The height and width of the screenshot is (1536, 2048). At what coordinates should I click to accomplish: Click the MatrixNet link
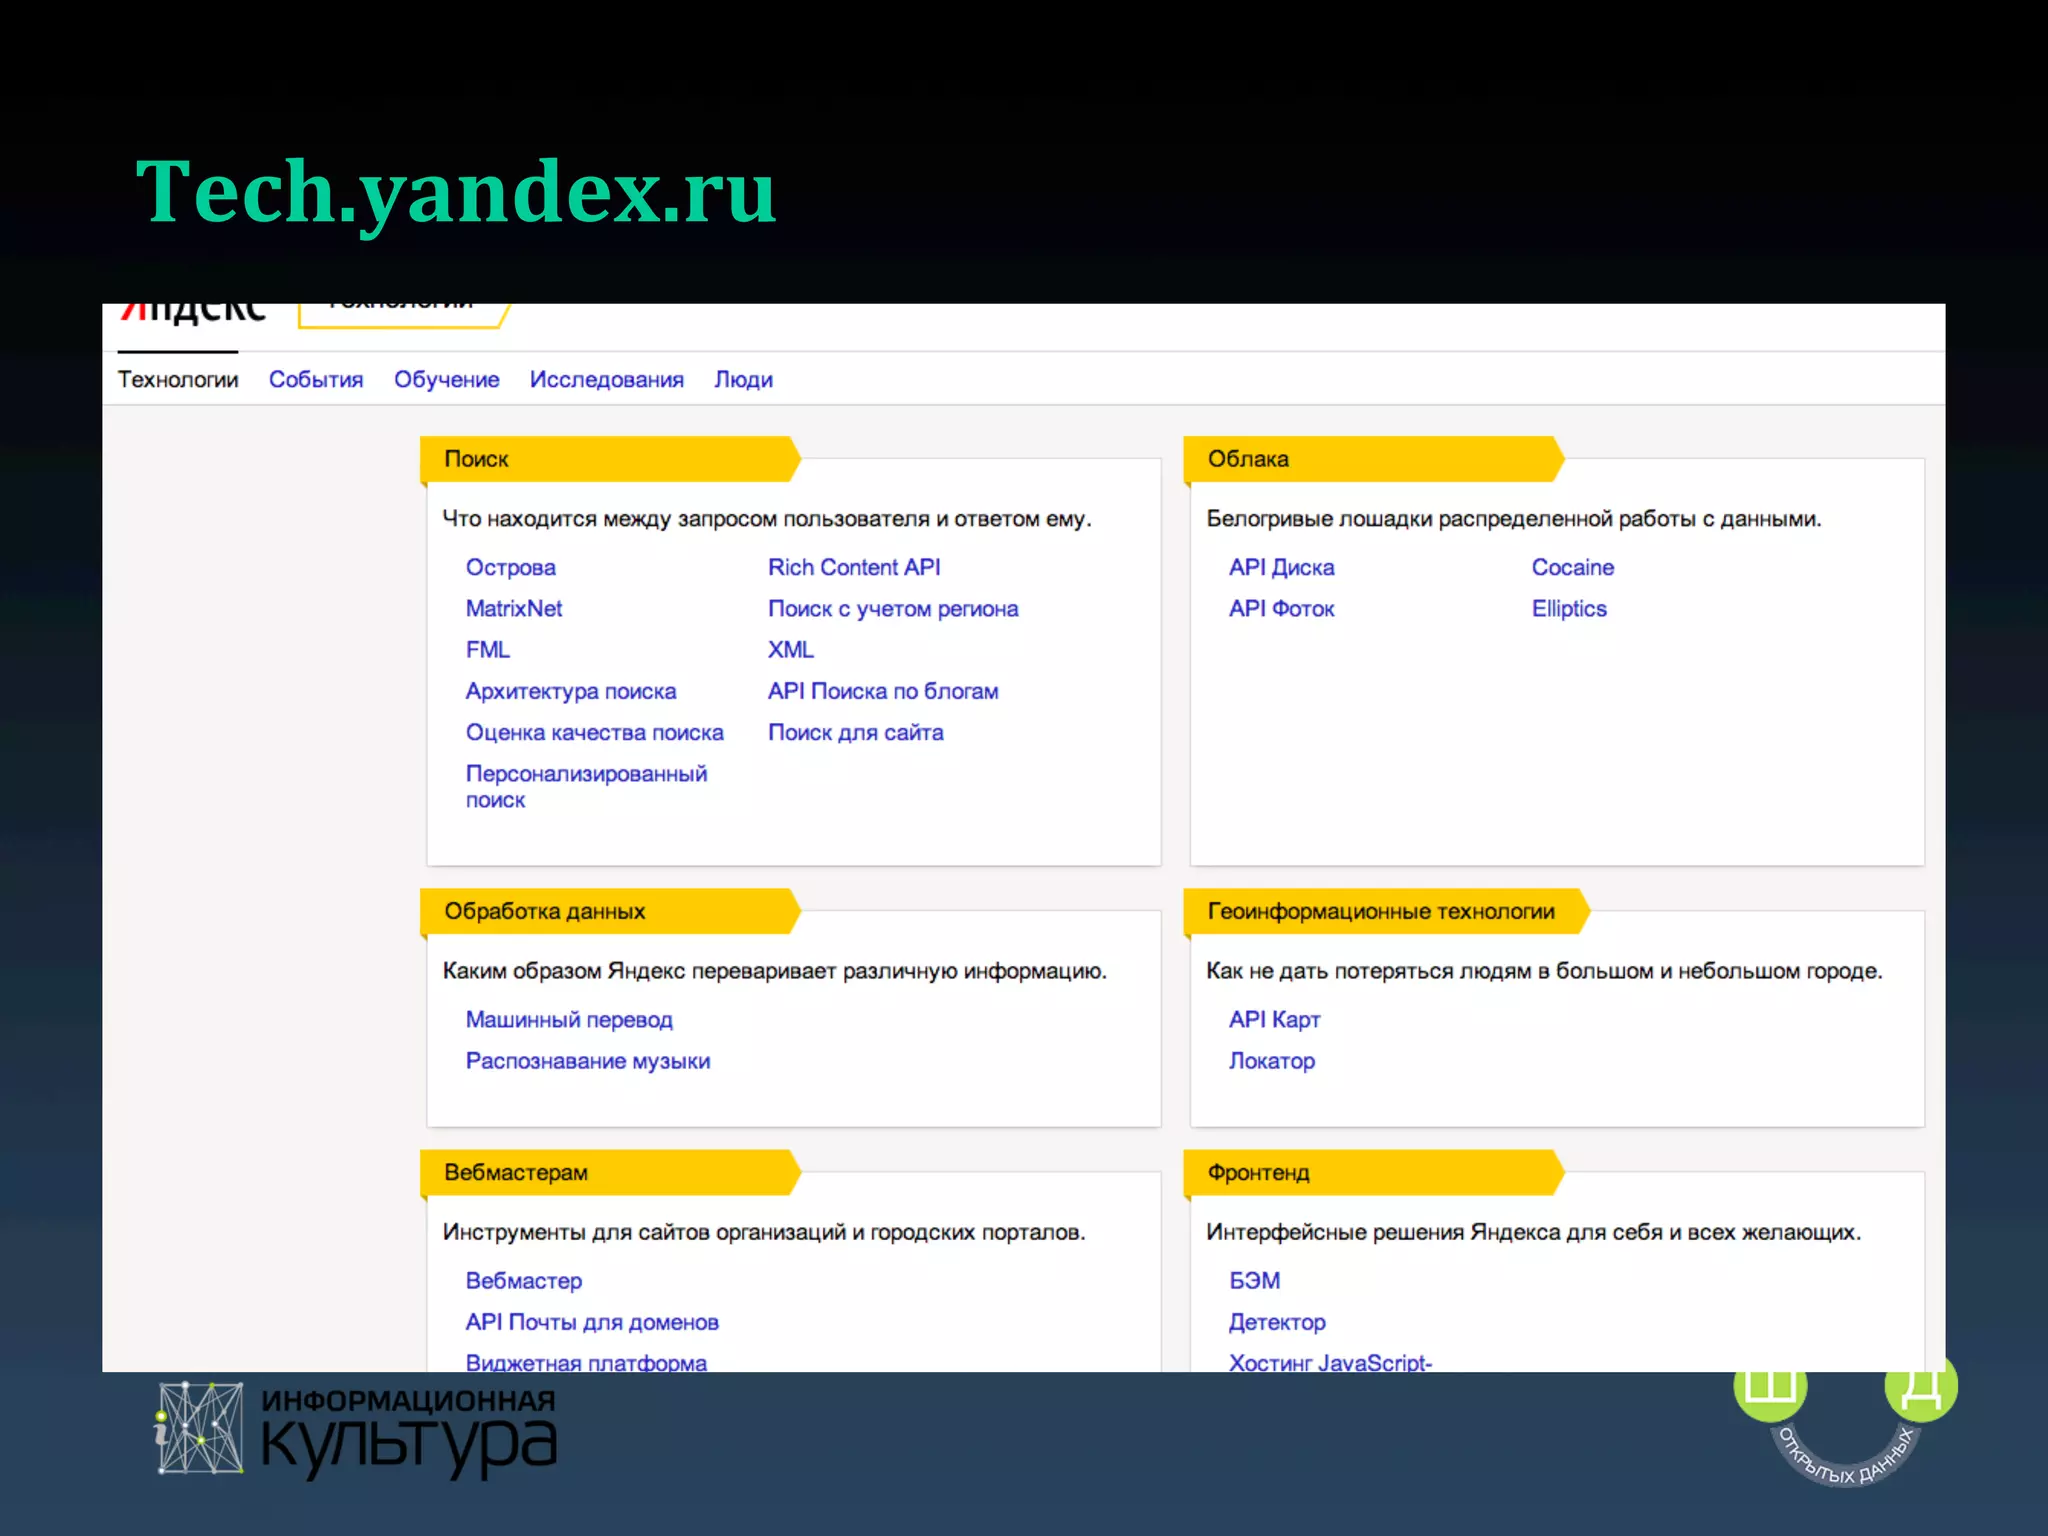coord(514,609)
